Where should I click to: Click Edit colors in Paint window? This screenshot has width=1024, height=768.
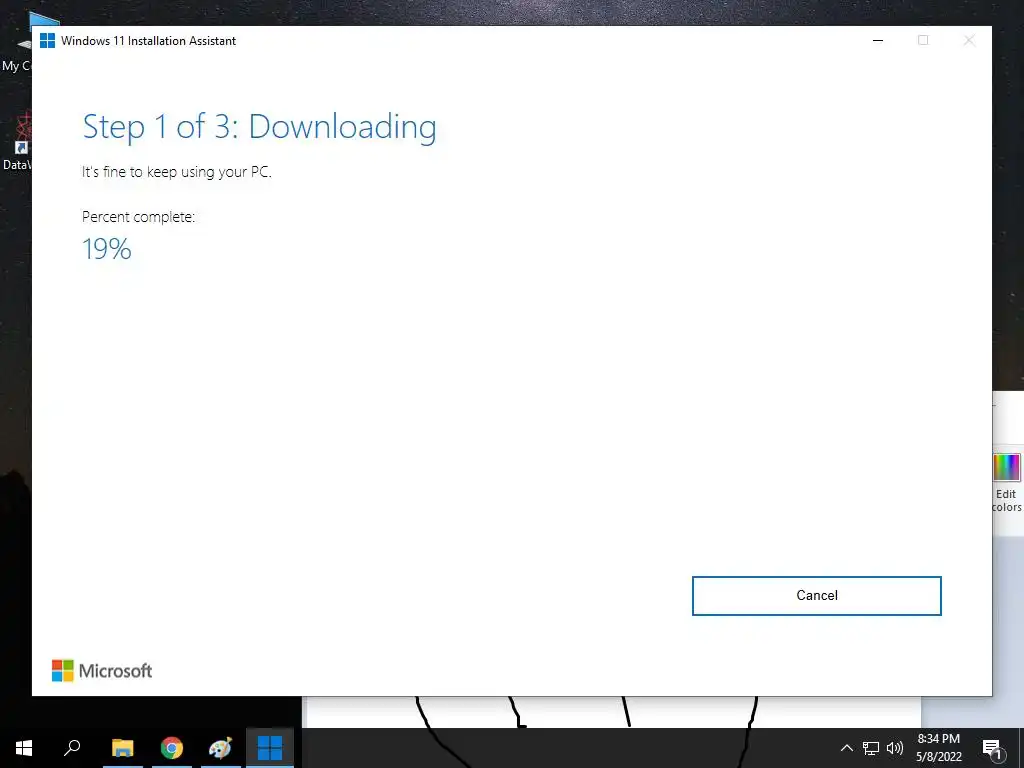(x=1006, y=482)
